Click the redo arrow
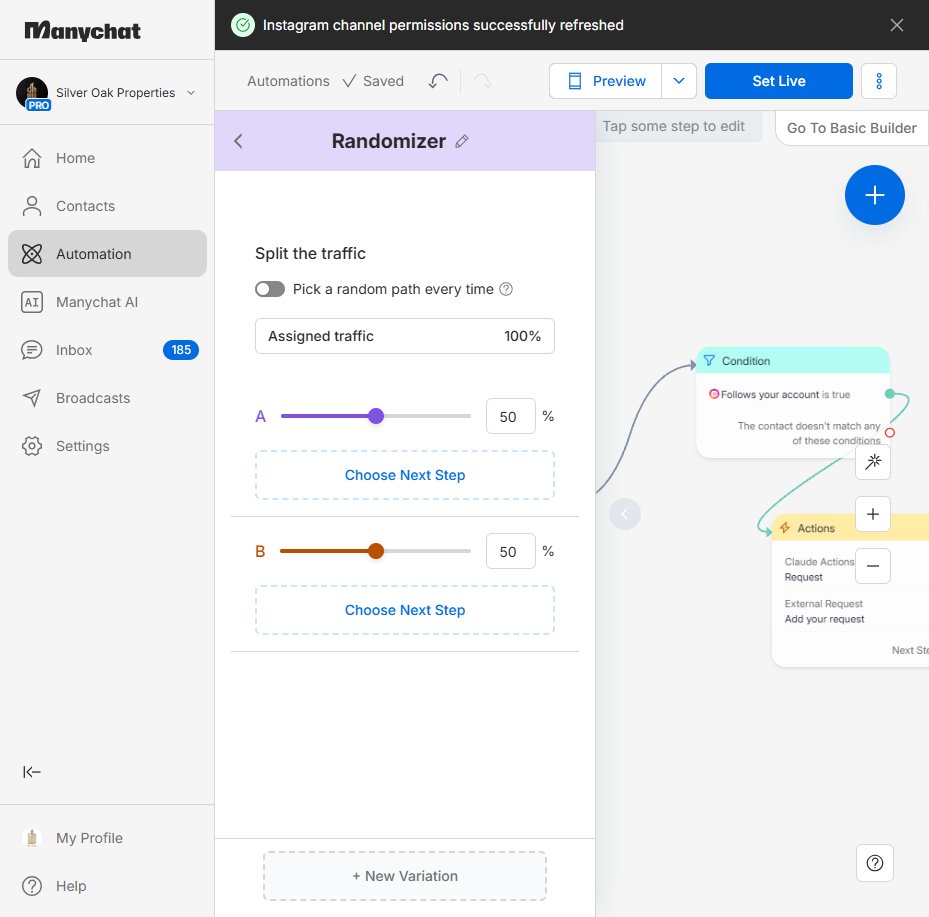 pyautogui.click(x=482, y=81)
